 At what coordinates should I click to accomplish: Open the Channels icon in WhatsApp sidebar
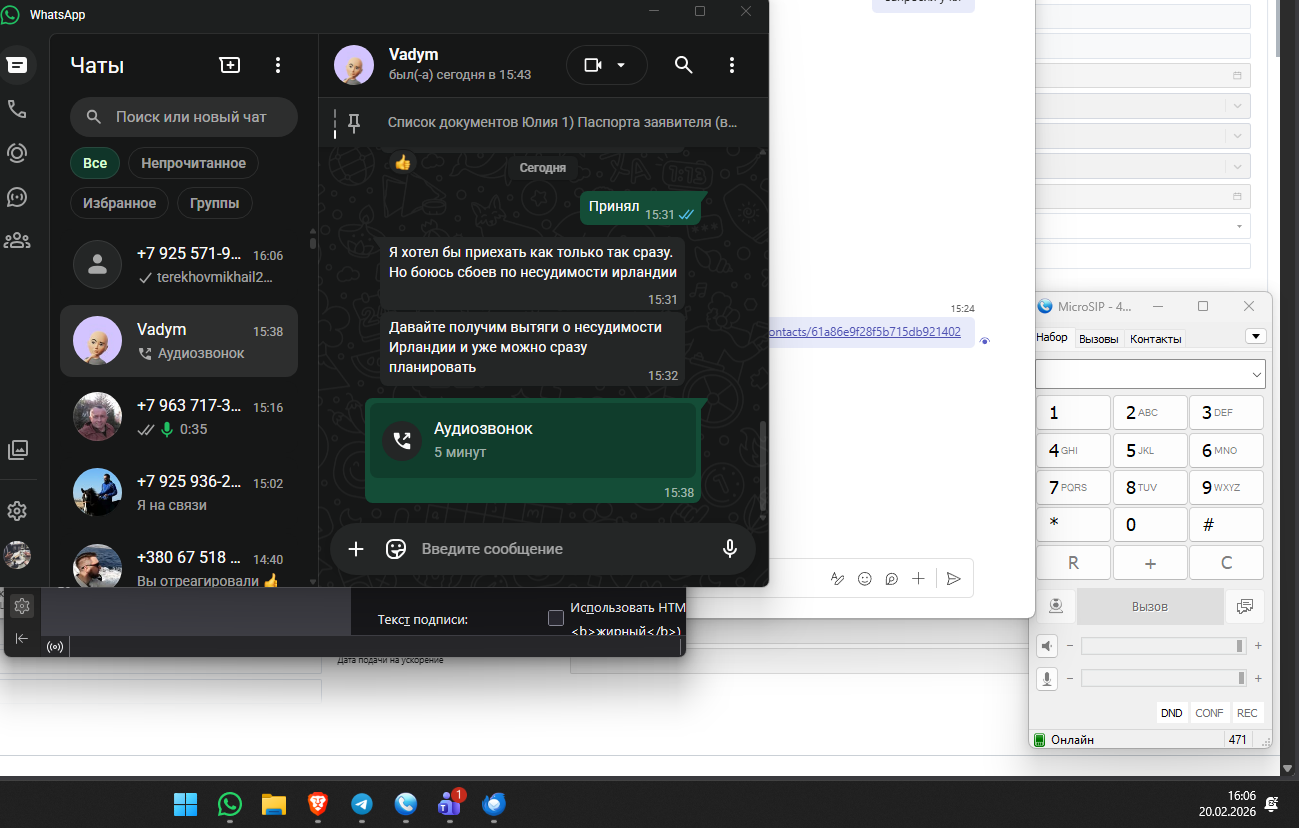pyautogui.click(x=17, y=197)
